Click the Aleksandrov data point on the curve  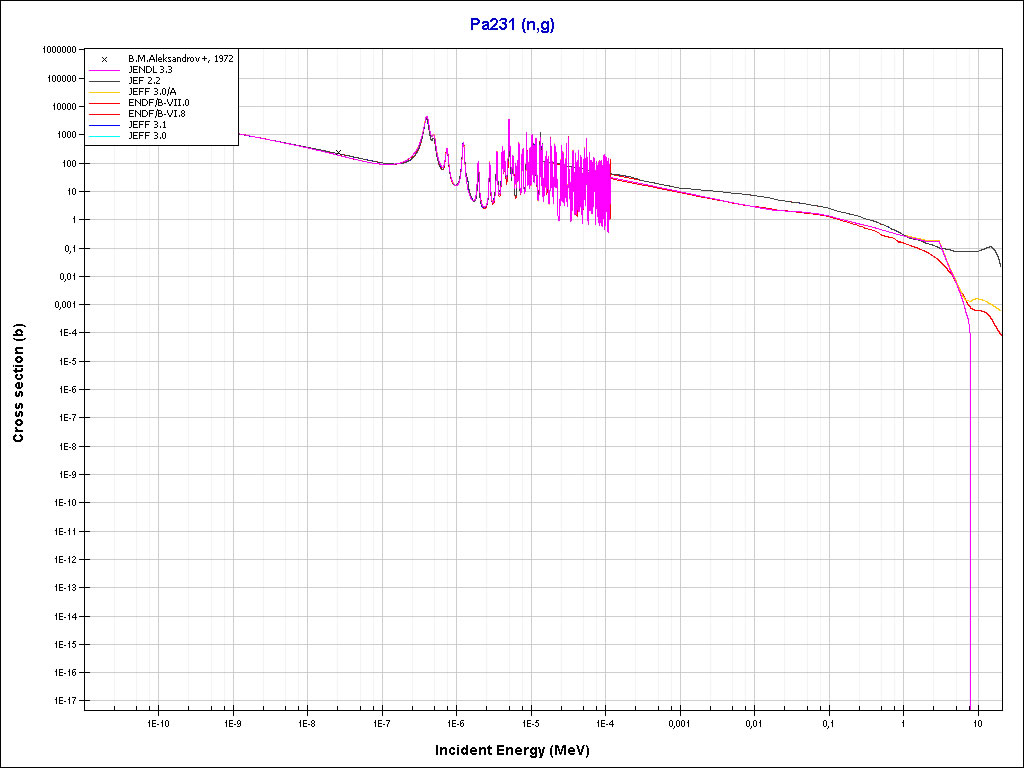point(338,152)
